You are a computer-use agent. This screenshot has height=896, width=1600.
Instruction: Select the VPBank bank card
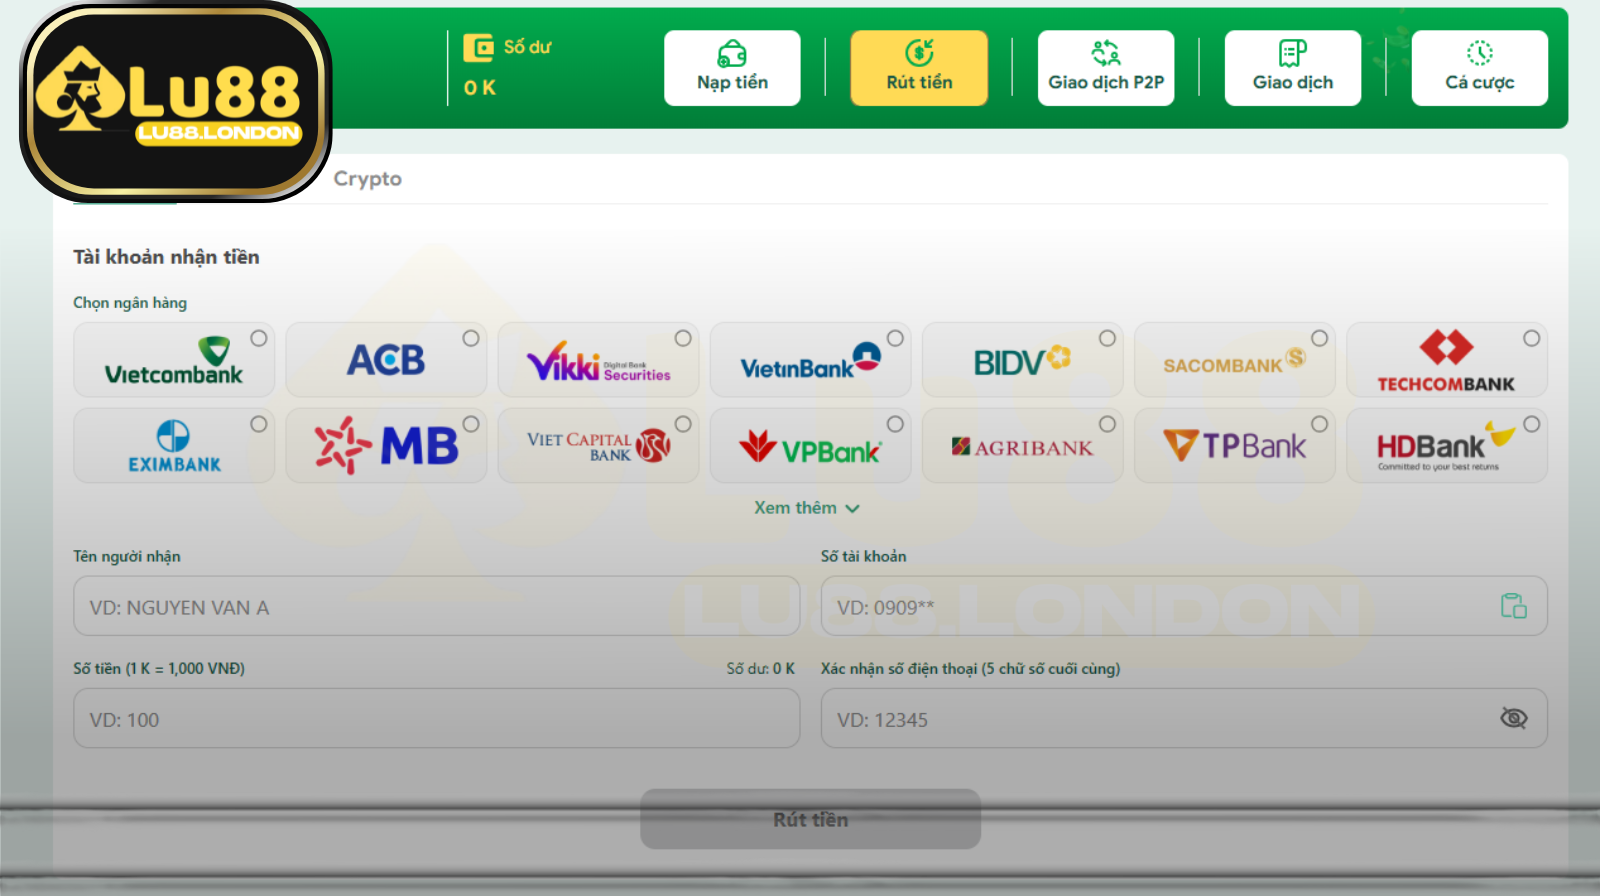pyautogui.click(x=809, y=446)
